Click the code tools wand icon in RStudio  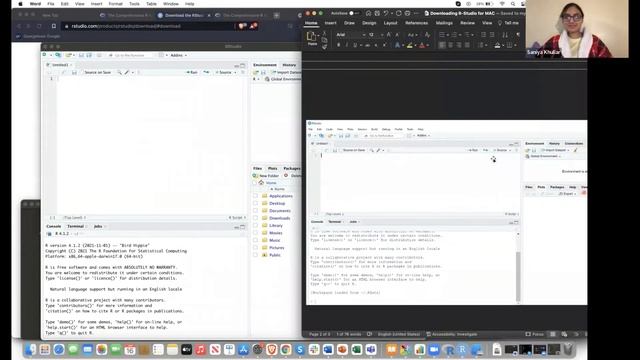[x=127, y=73]
